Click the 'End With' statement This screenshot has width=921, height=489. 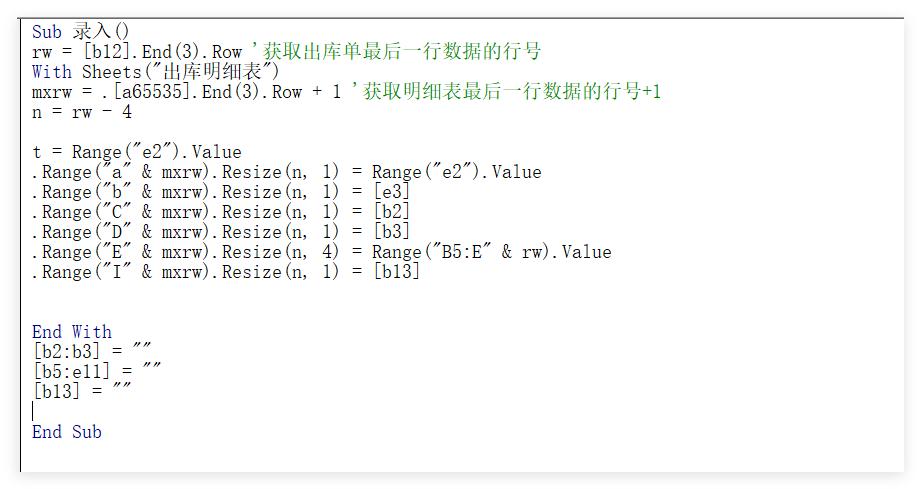(72, 332)
